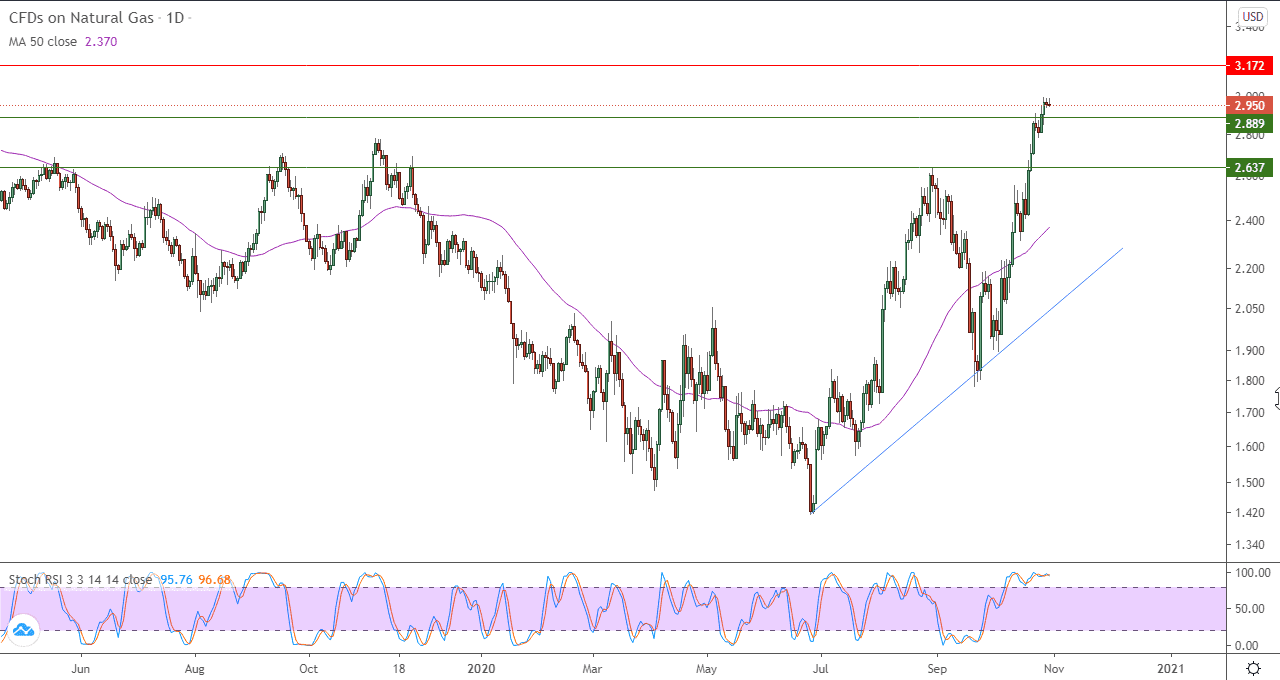
Task: Click 2021 on the time axis
Action: coord(1171,667)
